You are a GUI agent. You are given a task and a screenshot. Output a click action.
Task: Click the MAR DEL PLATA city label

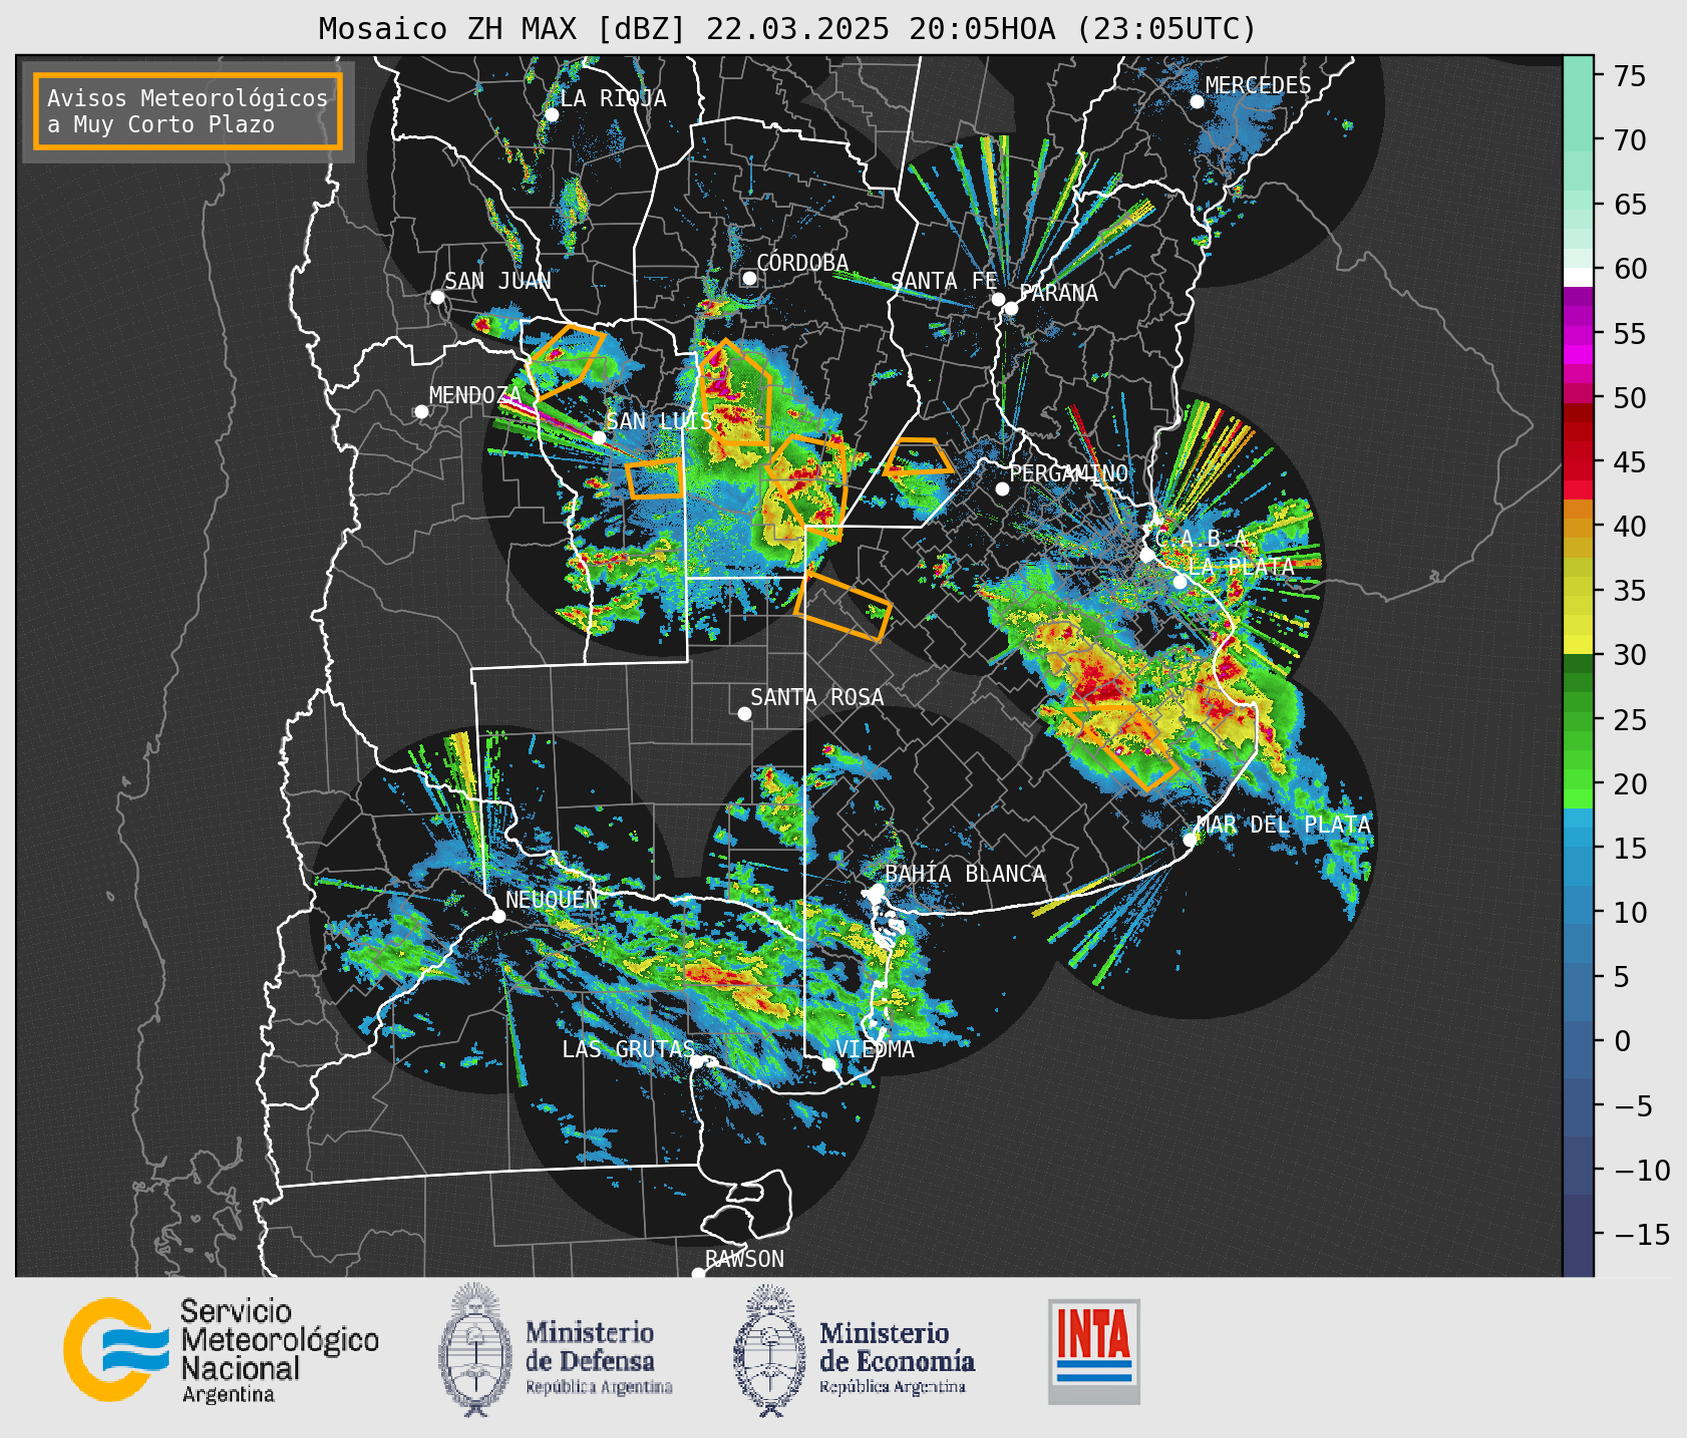1283,824
